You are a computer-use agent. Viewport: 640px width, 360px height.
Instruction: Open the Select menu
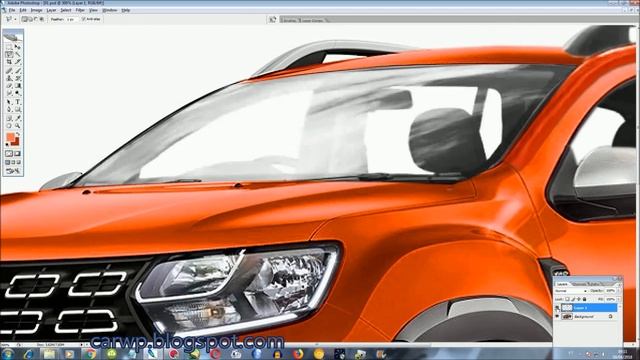tap(66, 10)
